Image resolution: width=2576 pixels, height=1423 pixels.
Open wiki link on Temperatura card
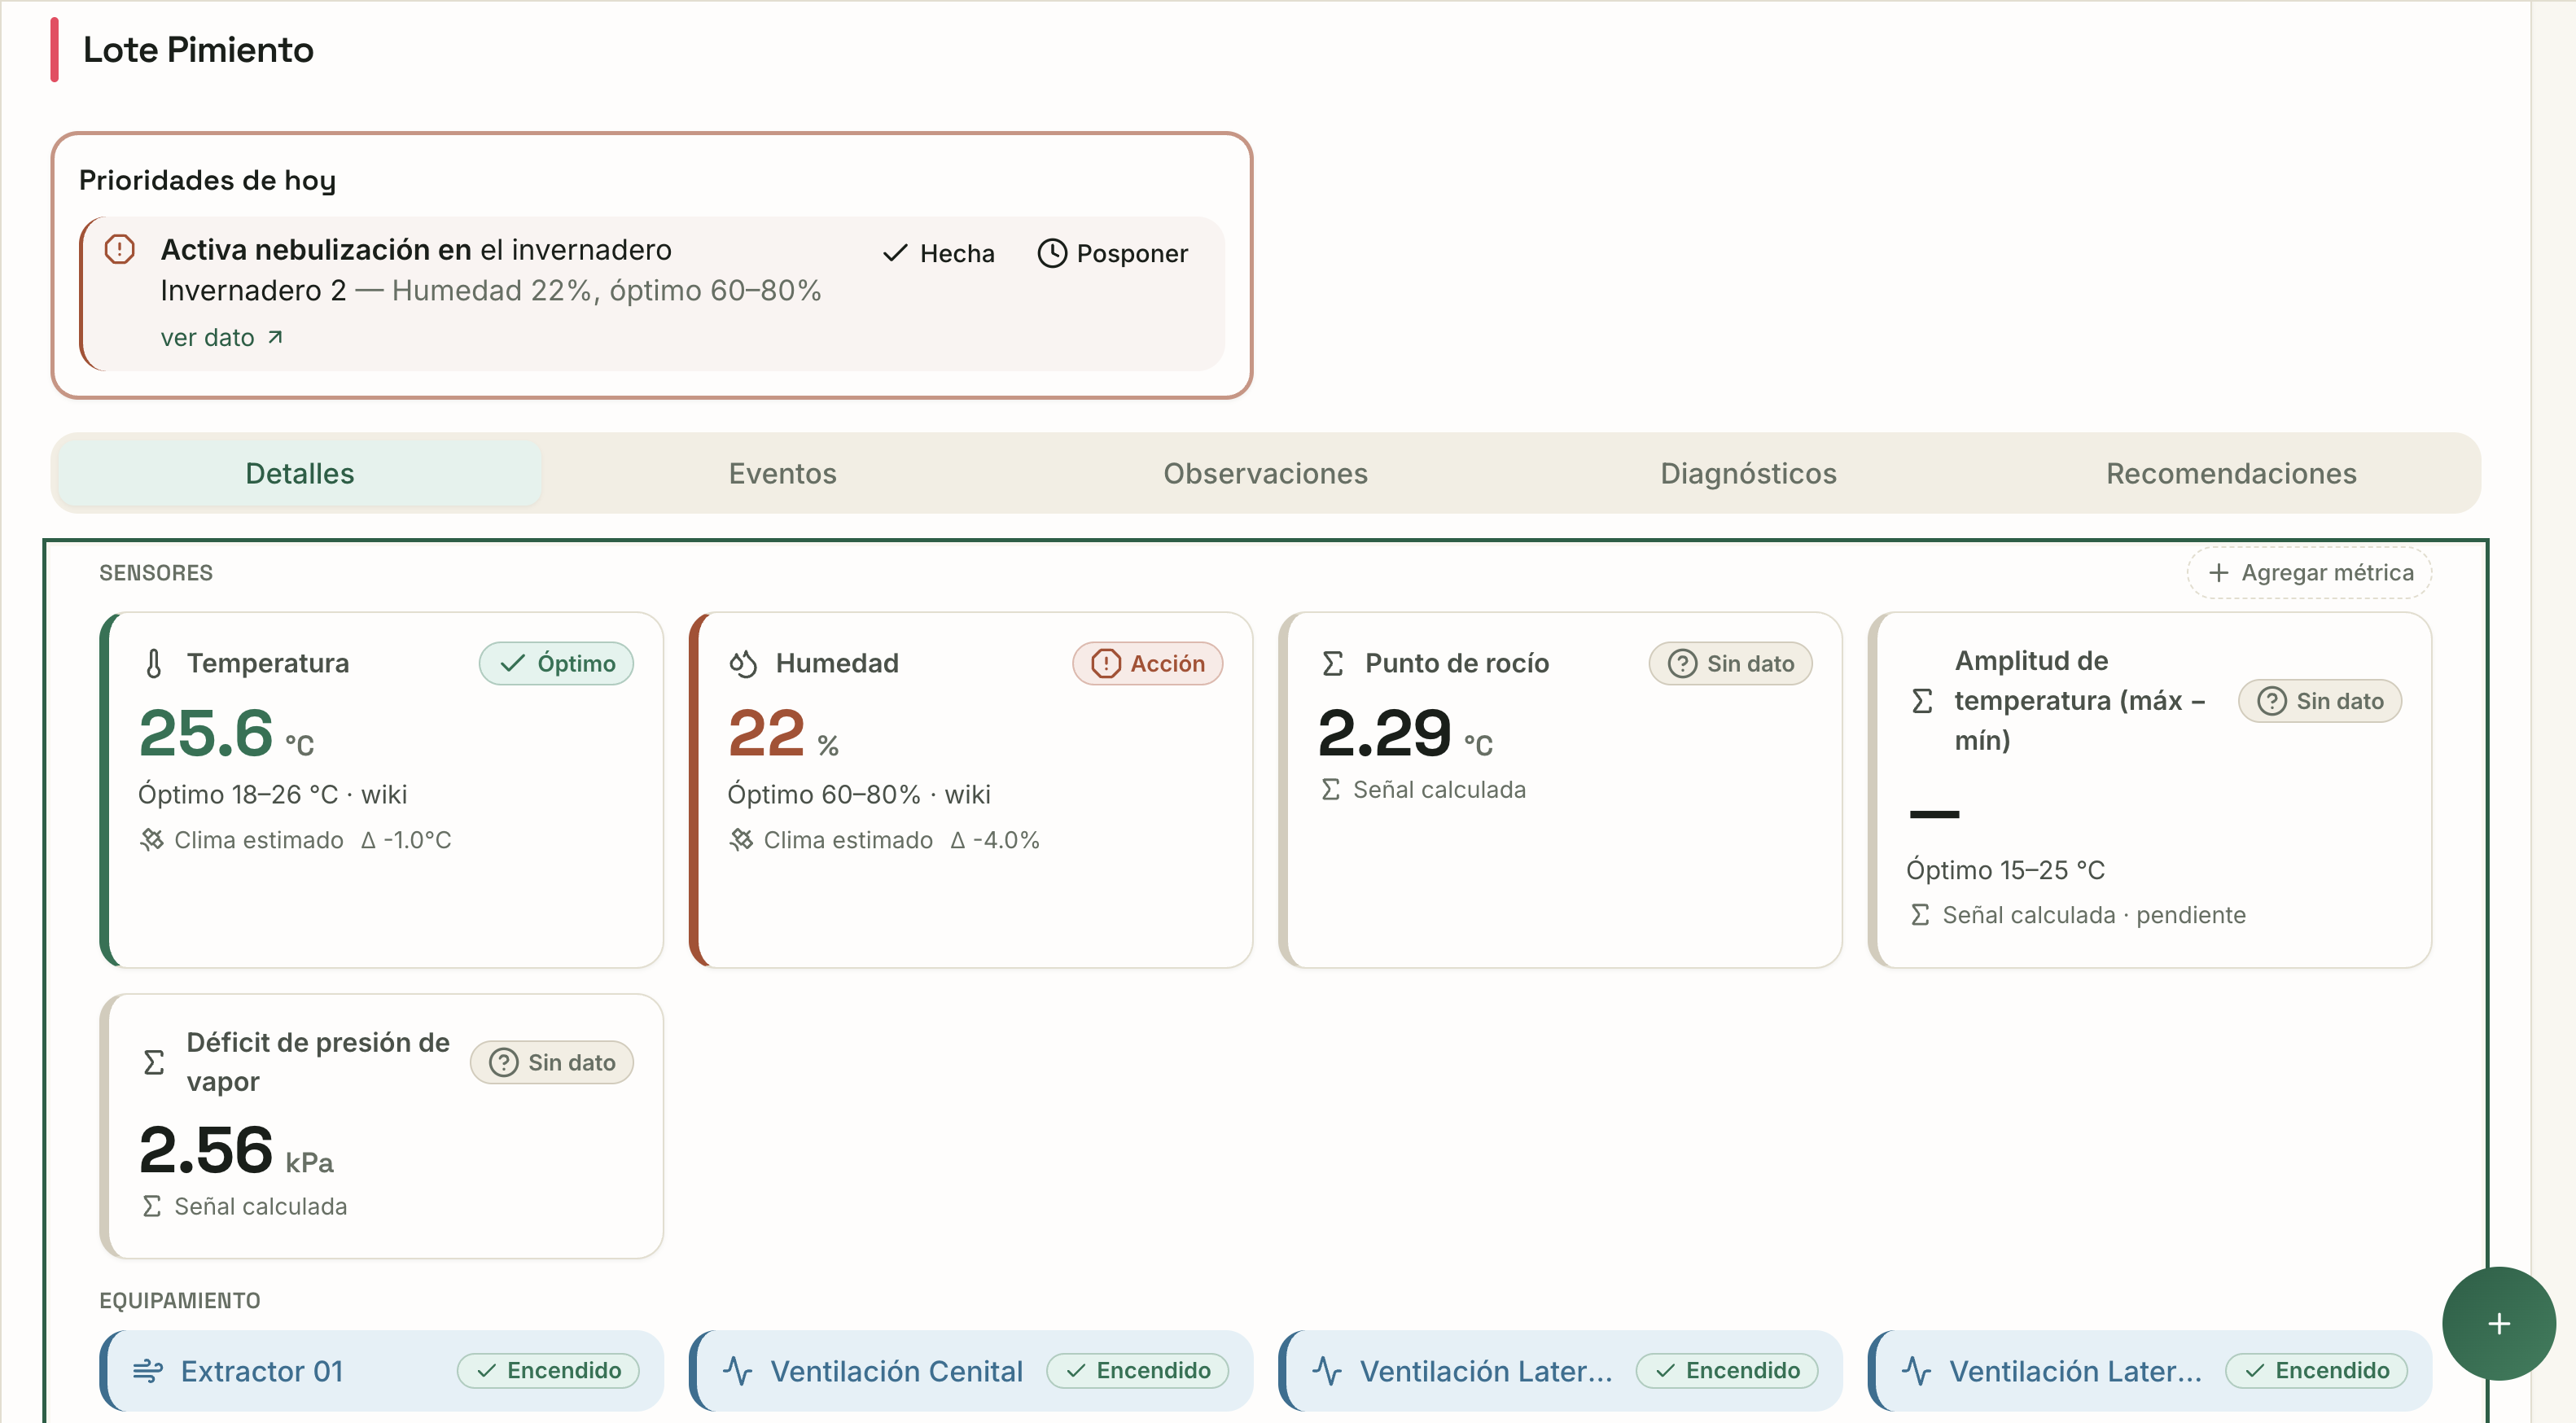coord(384,795)
